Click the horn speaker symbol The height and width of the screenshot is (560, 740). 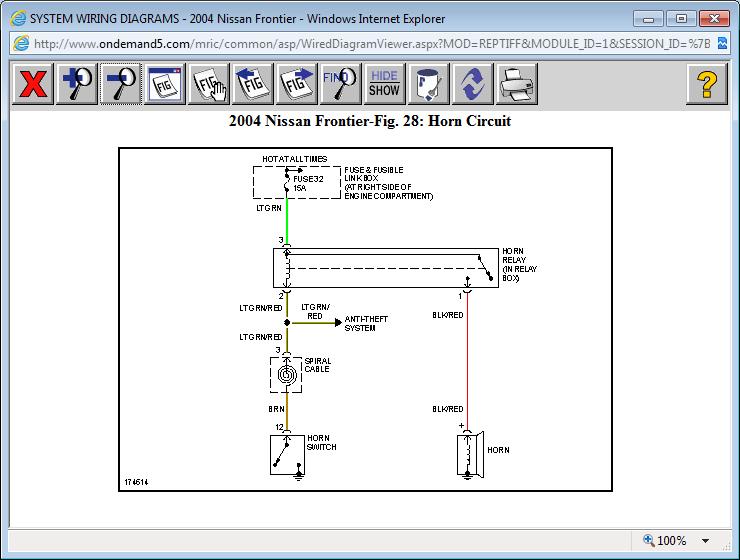click(x=470, y=455)
